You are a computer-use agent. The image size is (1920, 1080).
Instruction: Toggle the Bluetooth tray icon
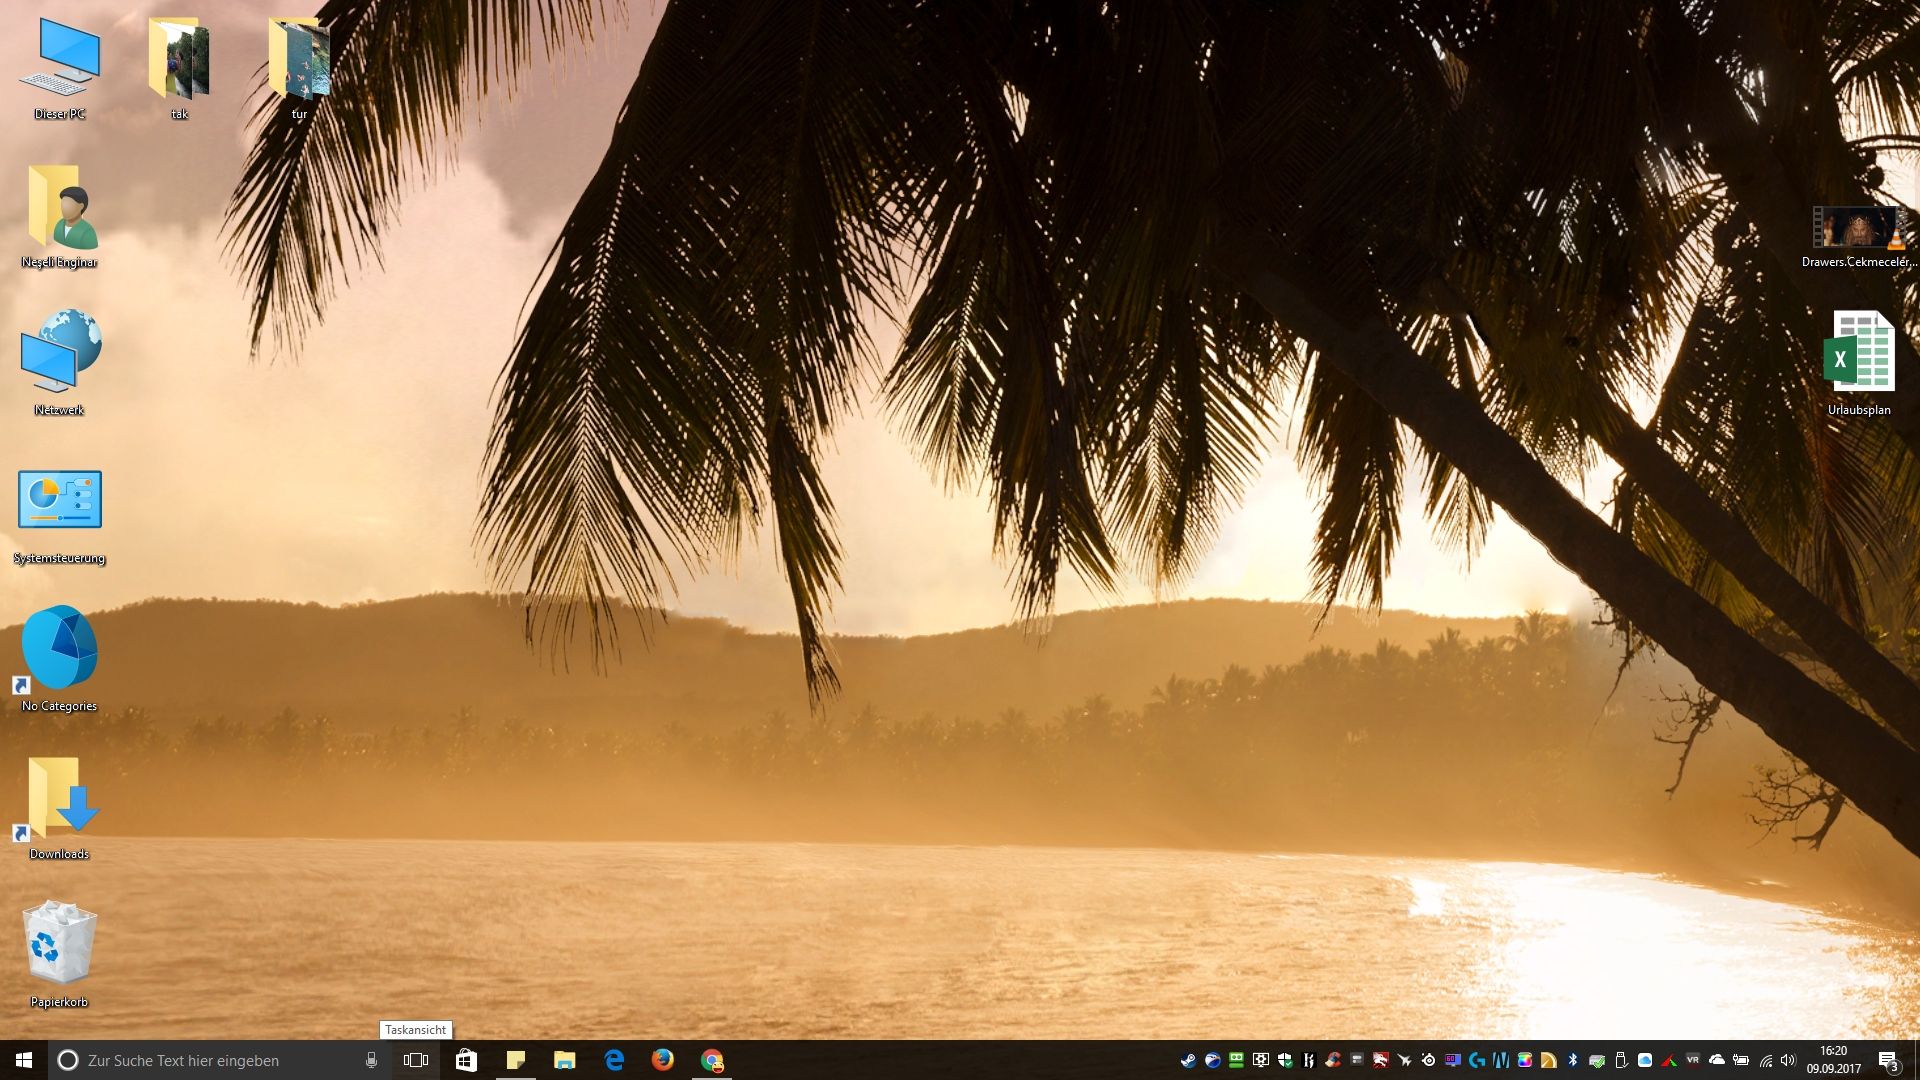point(1572,1060)
